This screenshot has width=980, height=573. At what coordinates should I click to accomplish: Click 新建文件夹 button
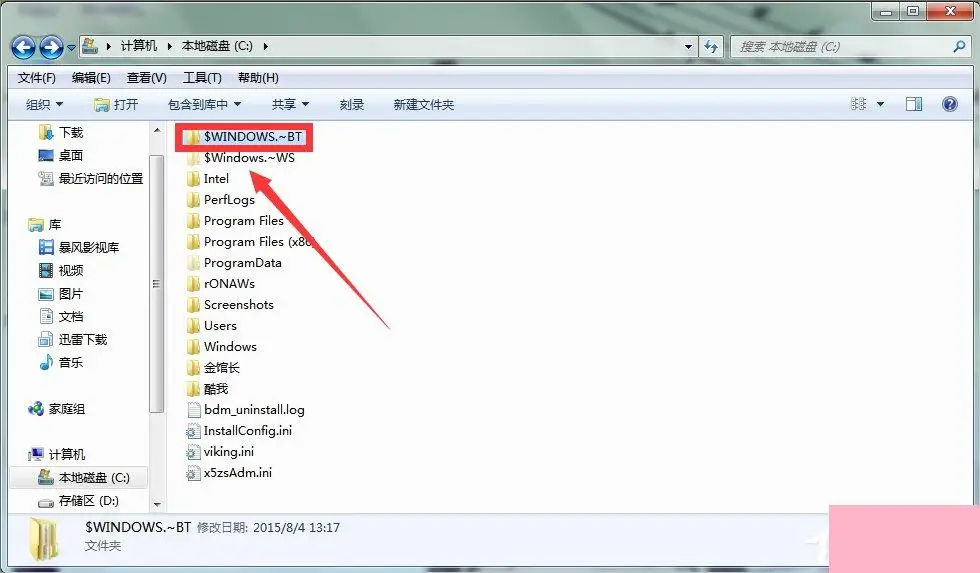[424, 104]
